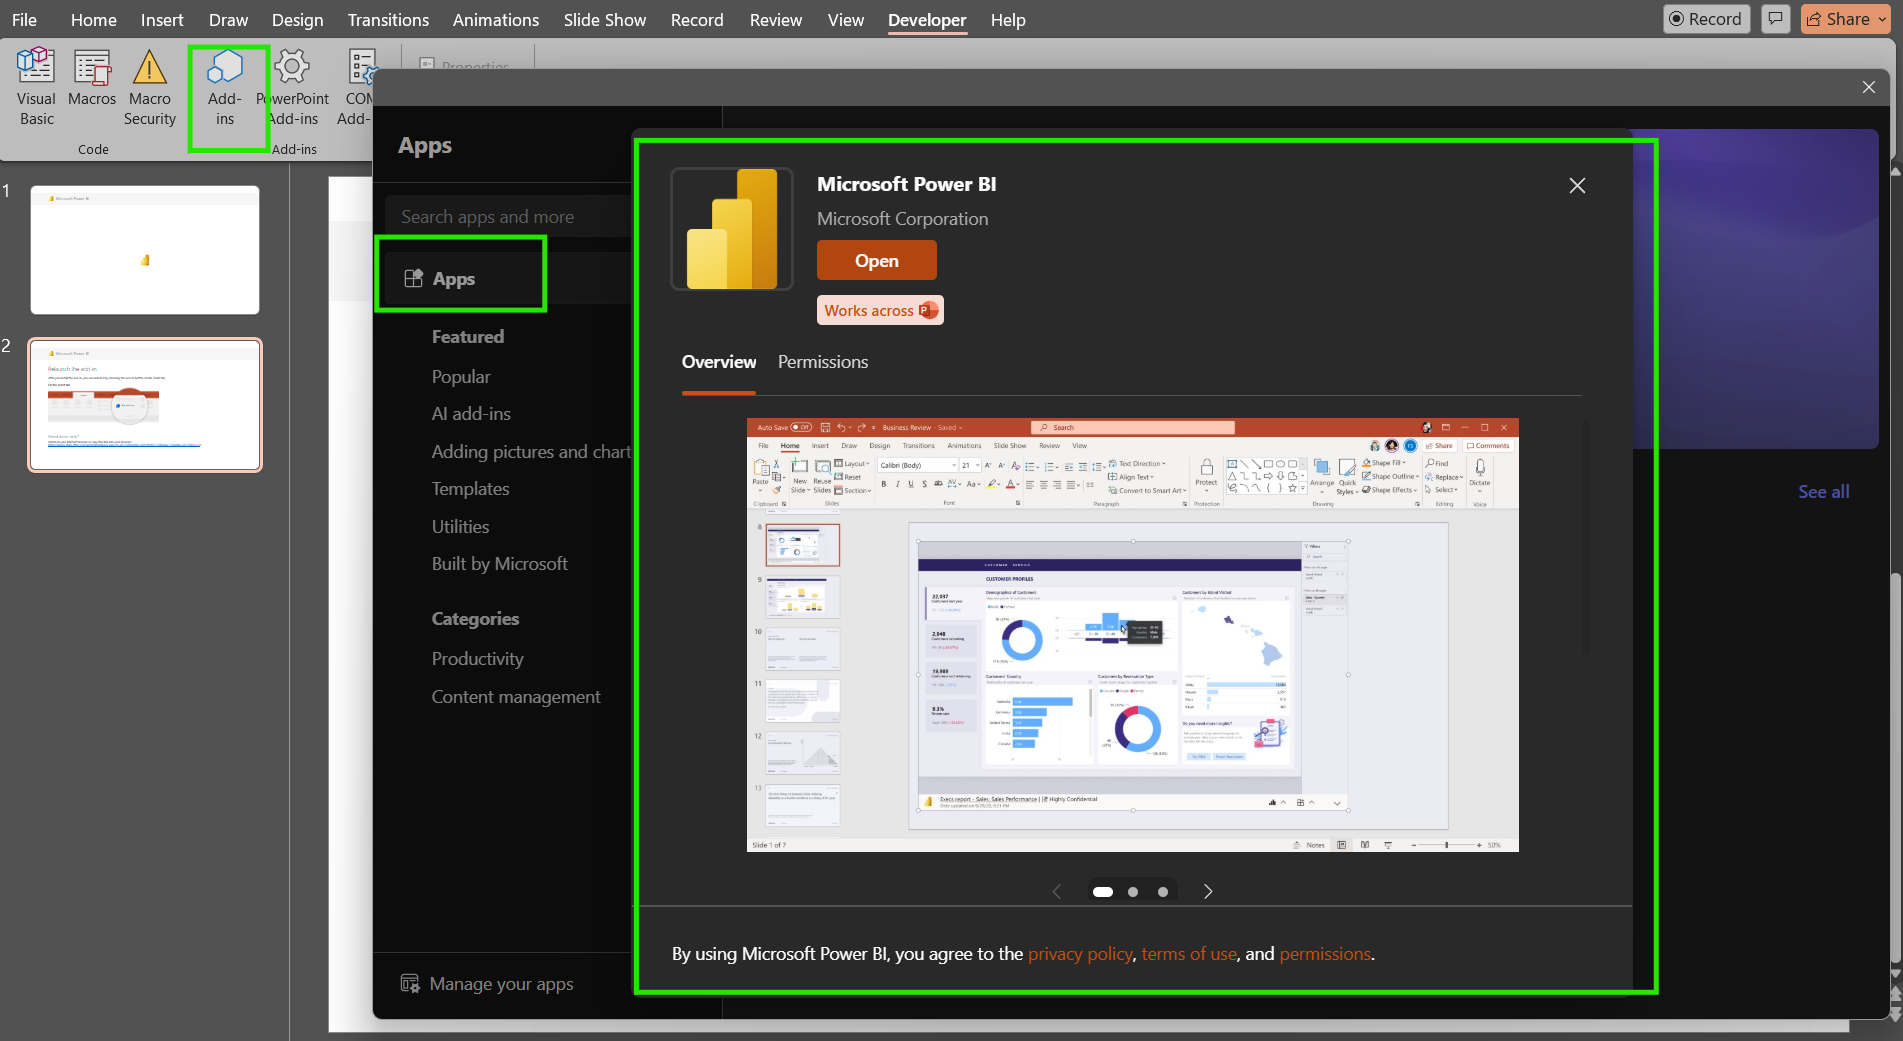Open the Record ribbon tab
This screenshot has width=1903, height=1041.
click(x=697, y=20)
